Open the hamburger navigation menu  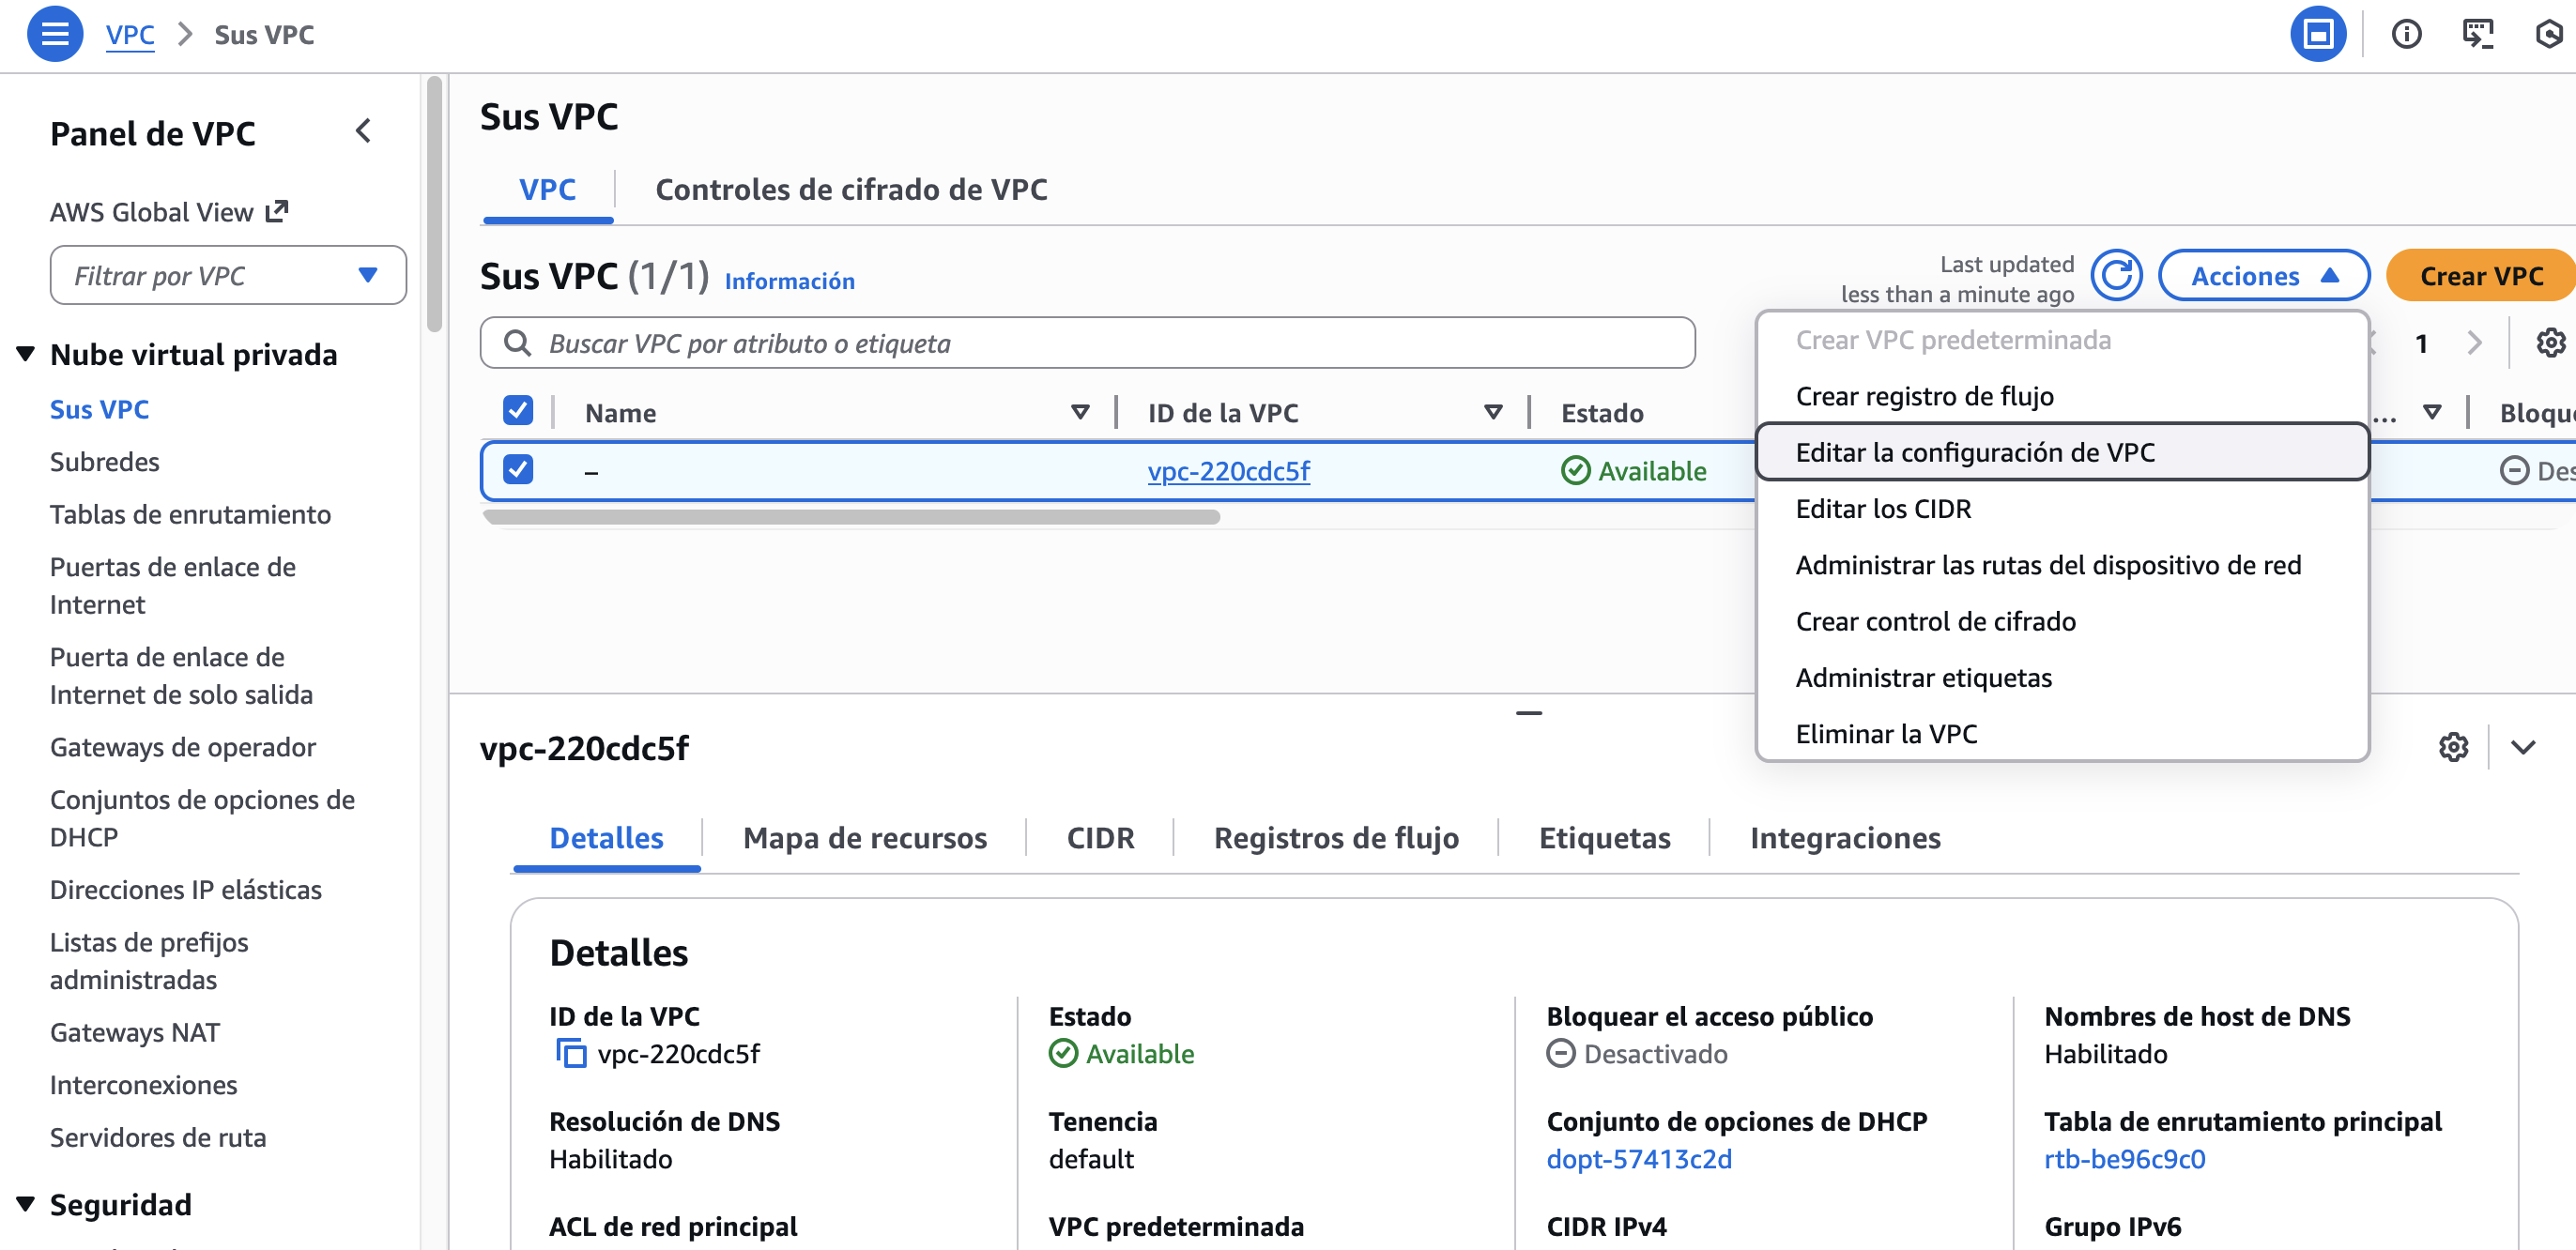(x=54, y=34)
